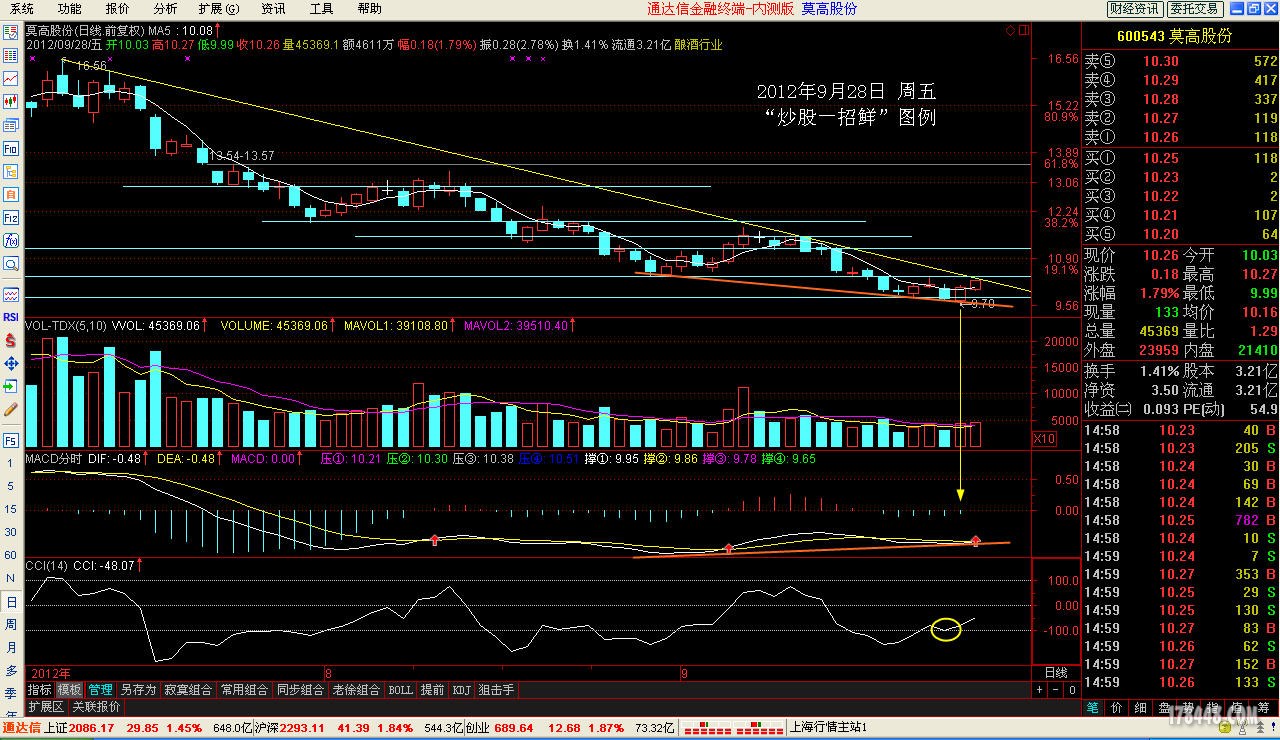Select the 细 detail tab in right panel

[x=1141, y=708]
